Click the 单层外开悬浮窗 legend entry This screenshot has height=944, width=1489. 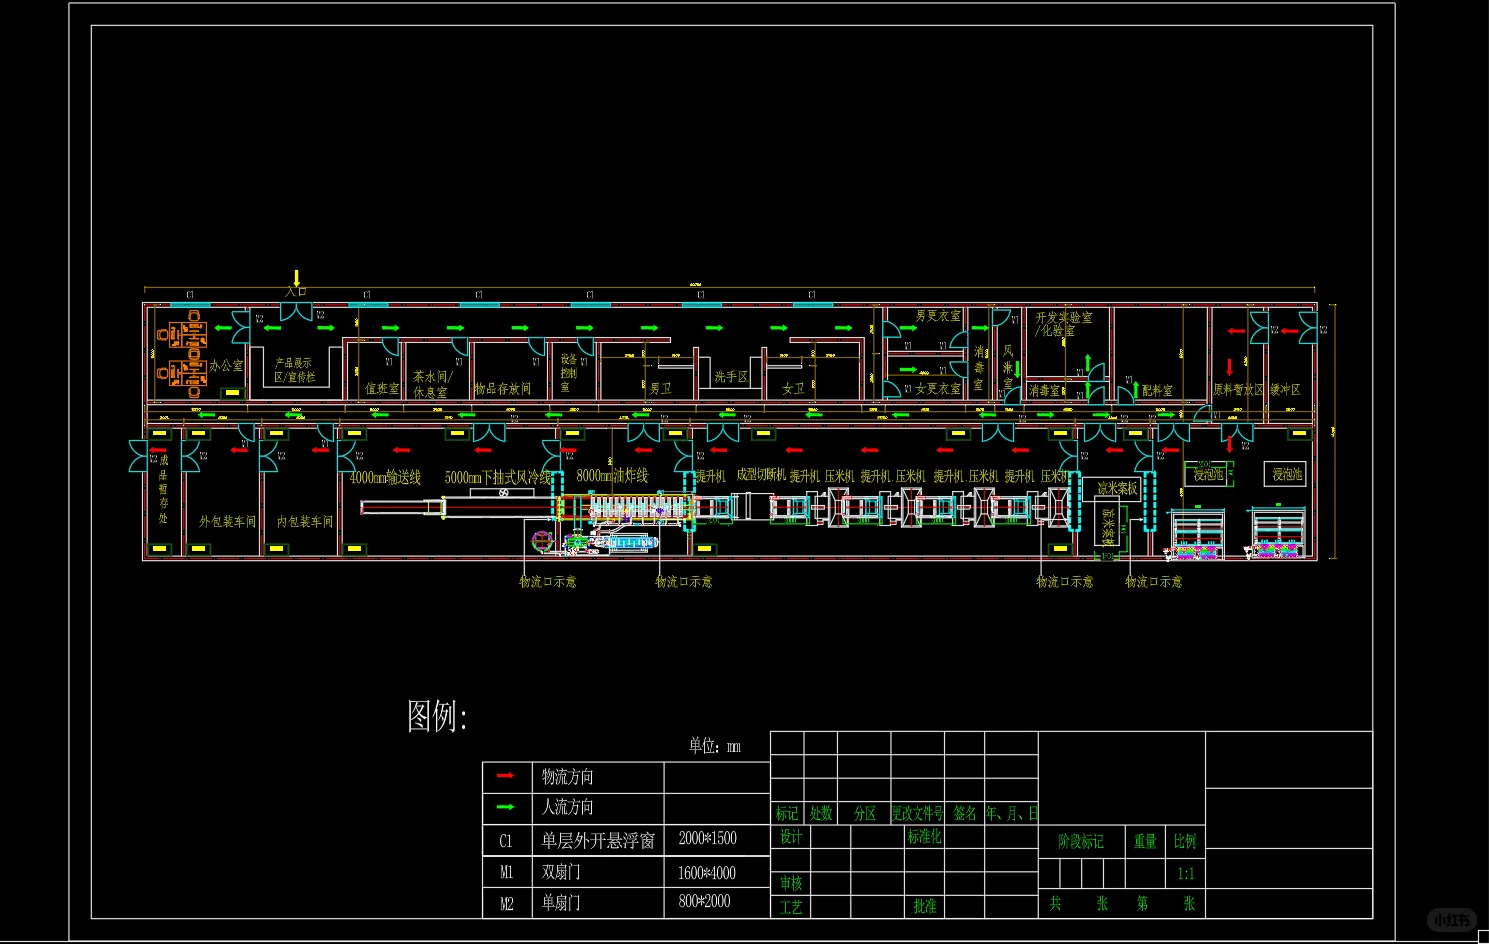[x=598, y=841]
